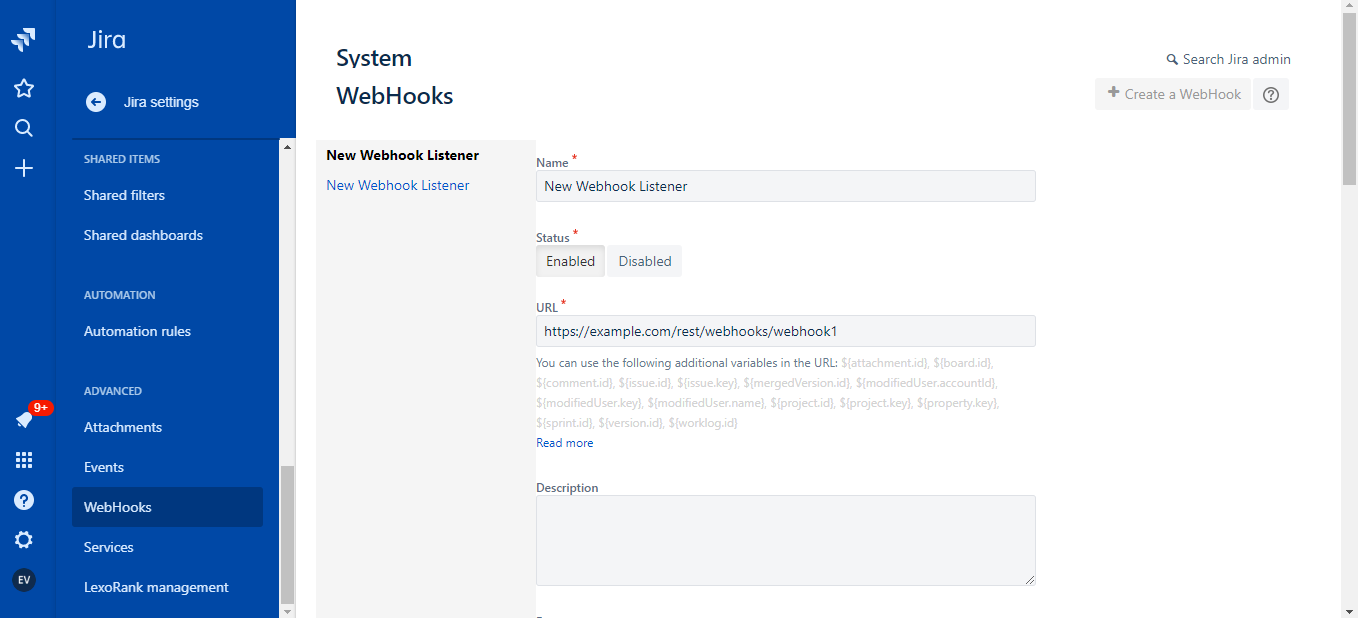The height and width of the screenshot is (618, 1358).
Task: Open the settings gear icon
Action: coord(24,540)
